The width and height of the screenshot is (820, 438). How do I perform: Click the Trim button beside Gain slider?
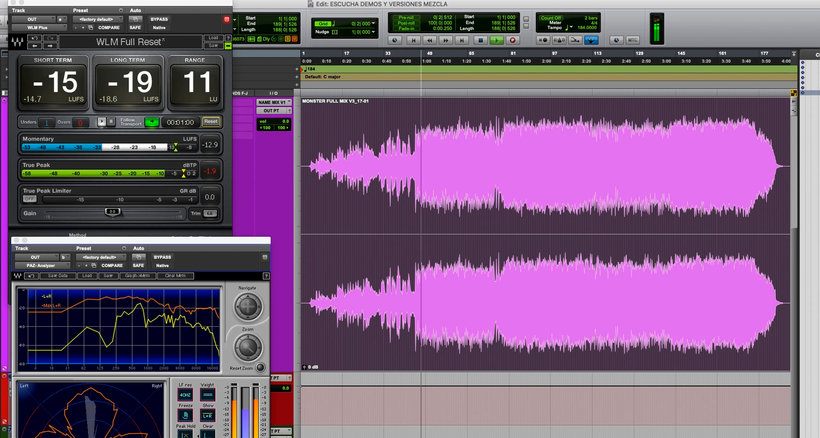click(210, 213)
